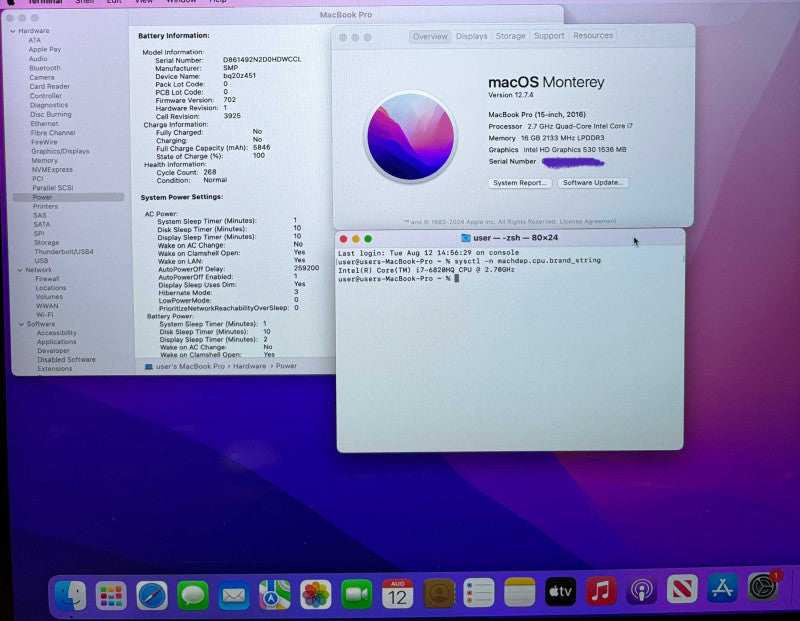Image resolution: width=800 pixels, height=621 pixels.
Task: Select Card Reader in the sidebar
Action: [x=49, y=87]
